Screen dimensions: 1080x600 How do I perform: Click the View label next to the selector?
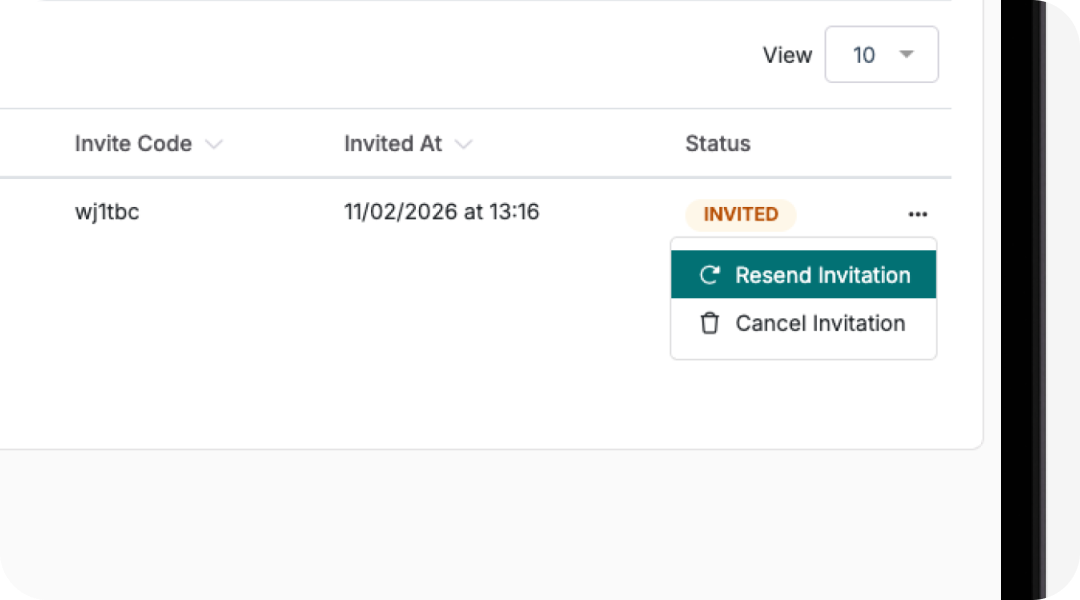787,55
